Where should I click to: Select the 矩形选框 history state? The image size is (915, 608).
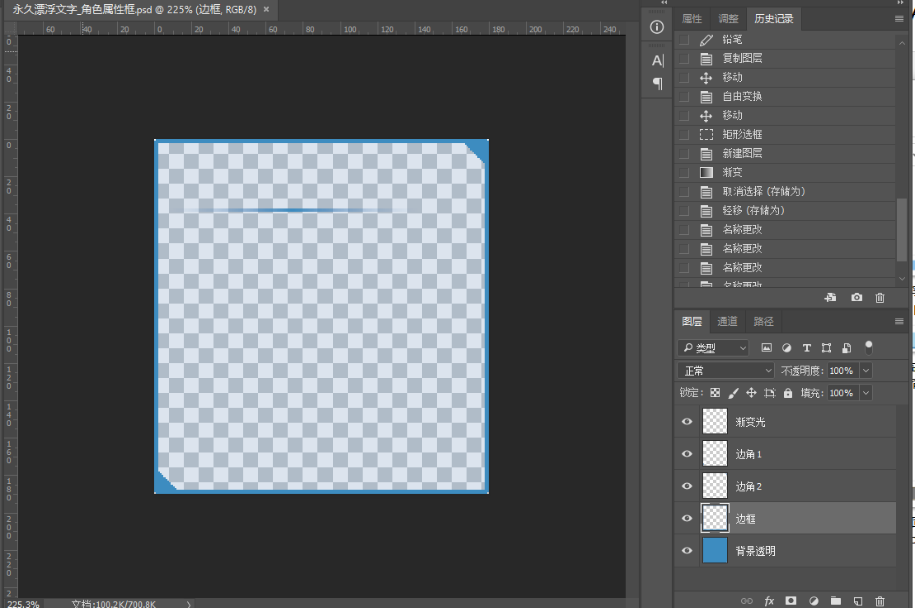pos(742,134)
